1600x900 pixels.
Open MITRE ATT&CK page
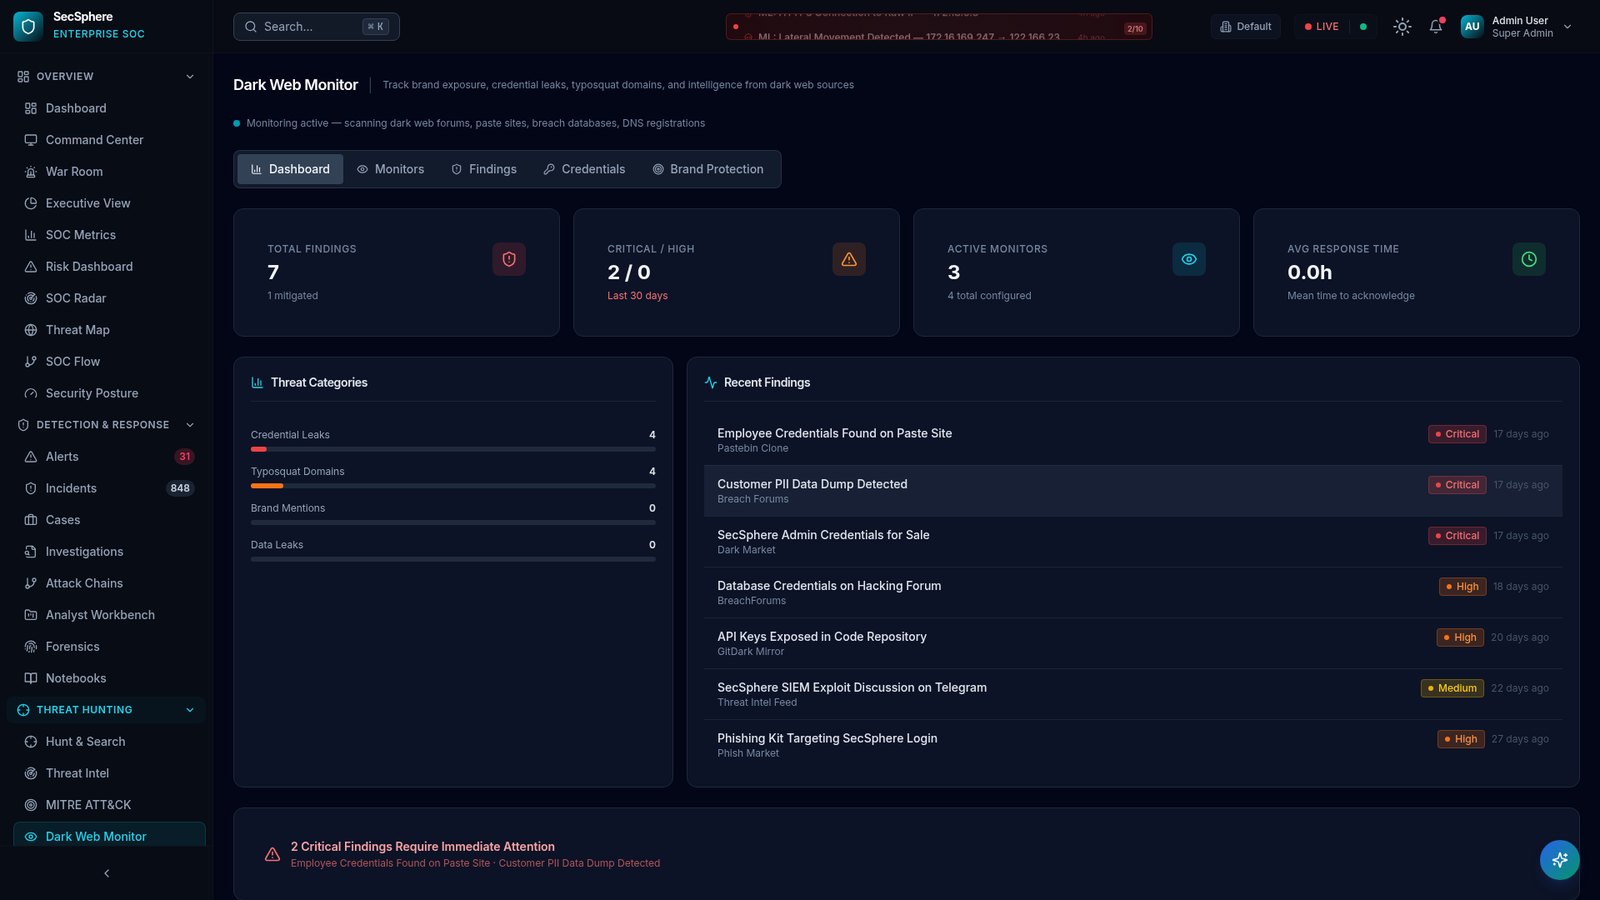(x=109, y=805)
